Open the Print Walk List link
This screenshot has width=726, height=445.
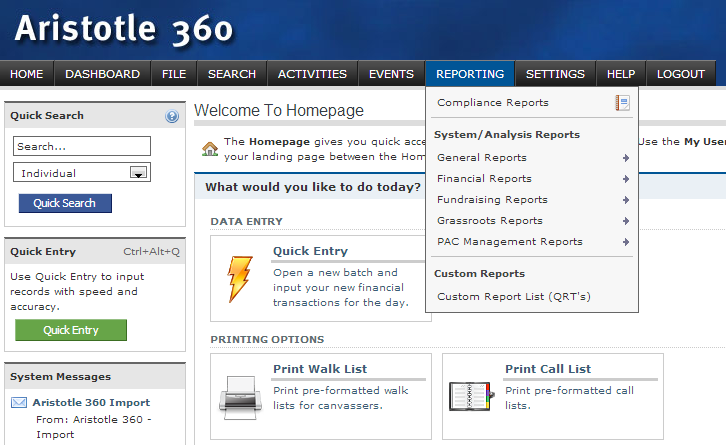point(320,369)
